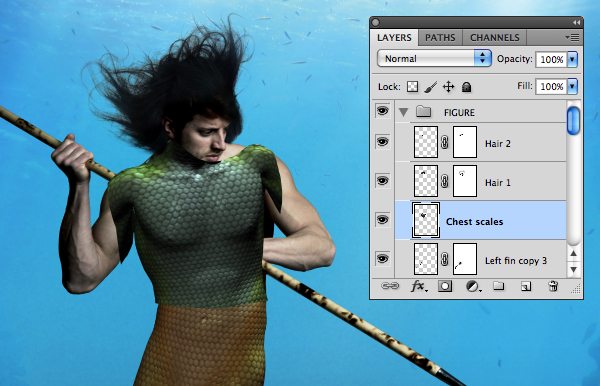Select the Hair 1 layer thumbnail

(426, 181)
